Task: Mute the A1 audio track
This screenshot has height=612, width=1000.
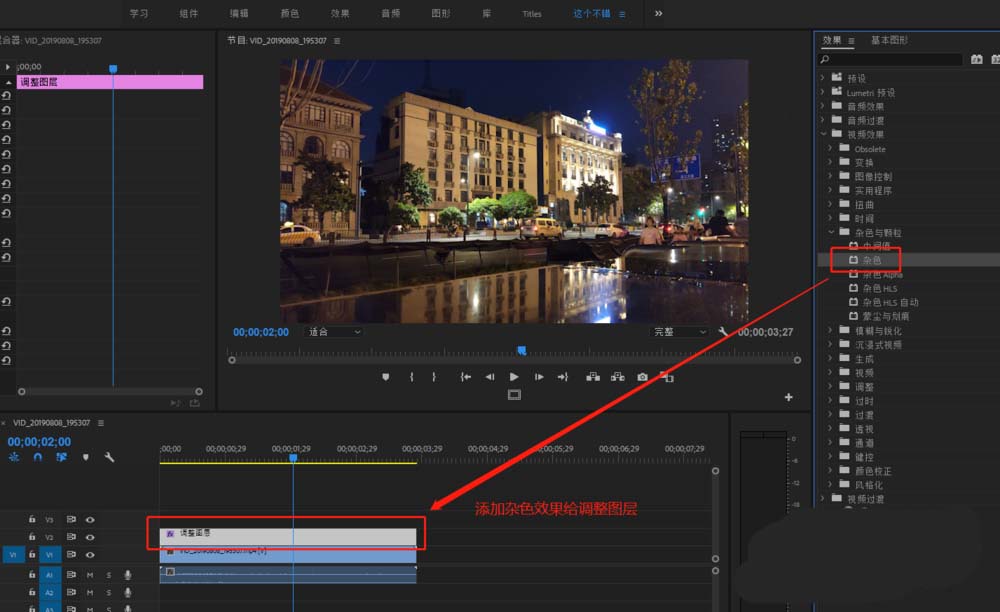Action: [90, 575]
